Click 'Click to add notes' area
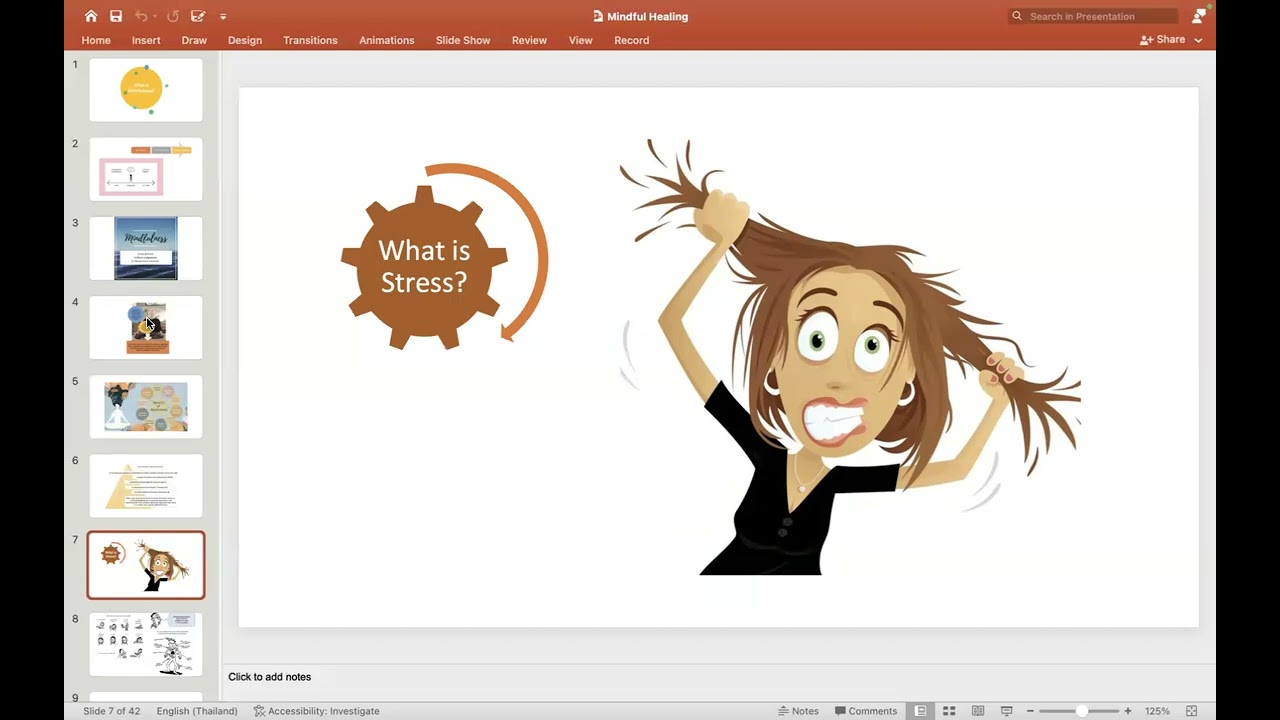The width and height of the screenshot is (1280, 720). pos(270,677)
